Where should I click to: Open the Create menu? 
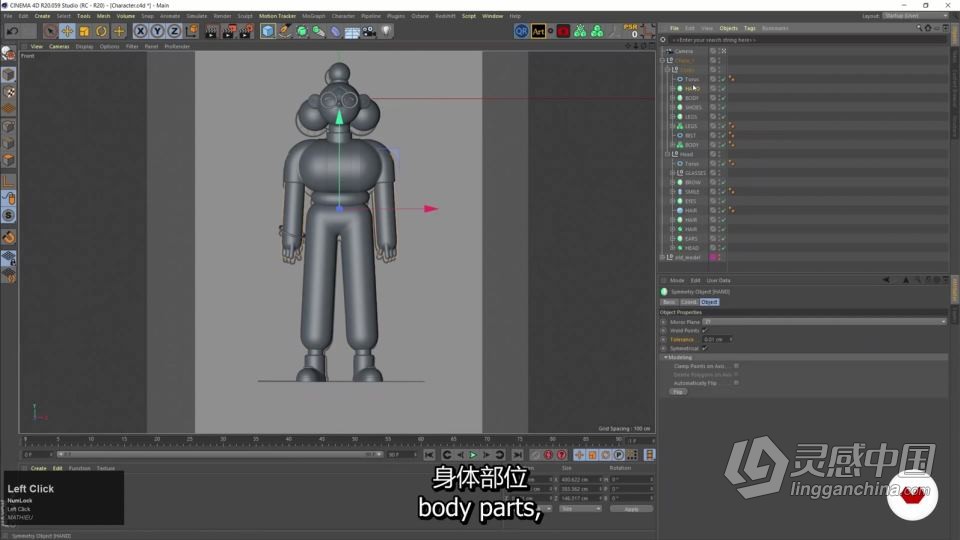(42, 16)
